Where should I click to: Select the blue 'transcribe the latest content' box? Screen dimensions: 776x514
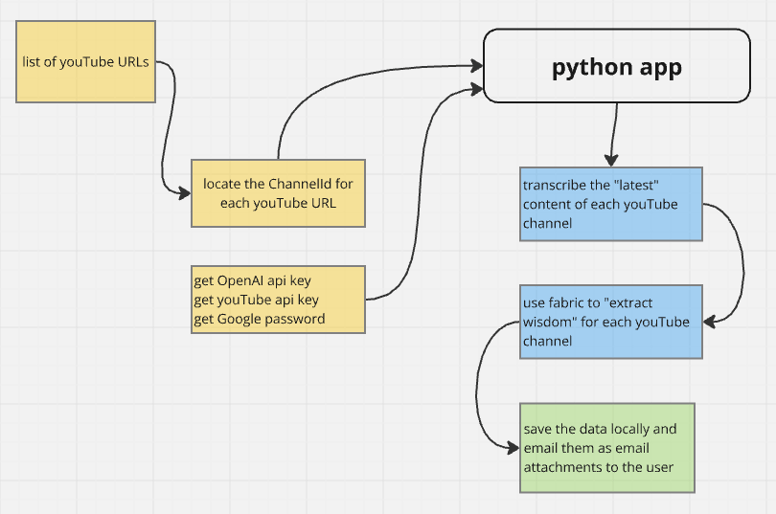[x=611, y=204]
